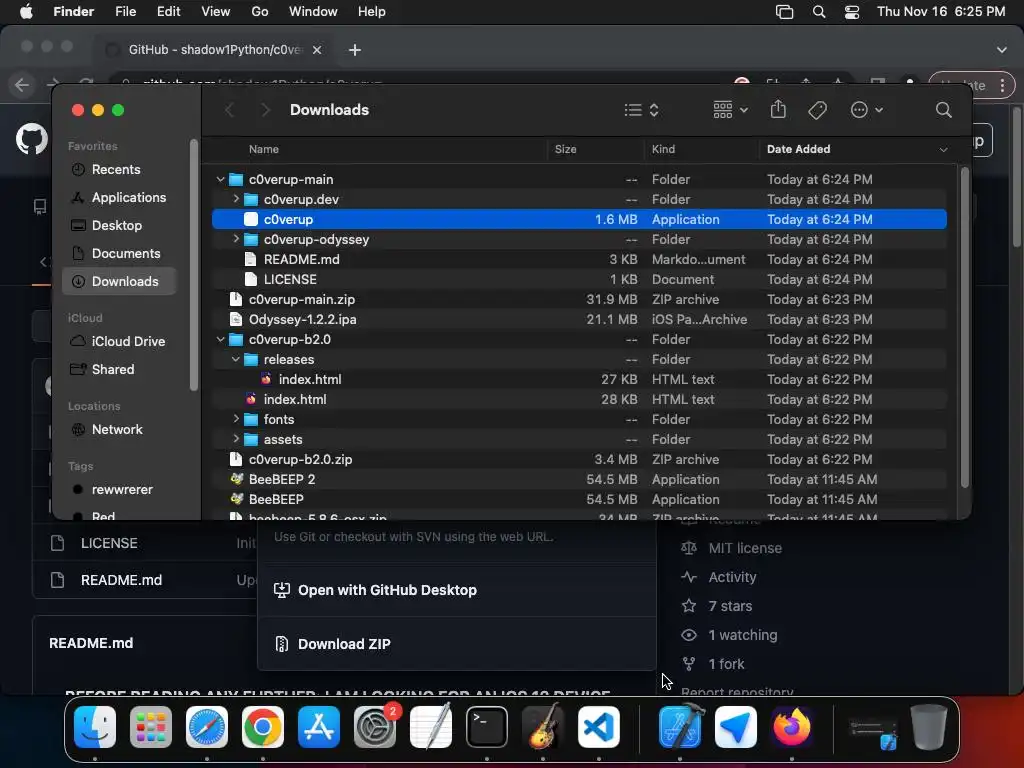Image resolution: width=1024 pixels, height=768 pixels.
Task: Click the 1 fork link on GitHub
Action: click(x=726, y=664)
